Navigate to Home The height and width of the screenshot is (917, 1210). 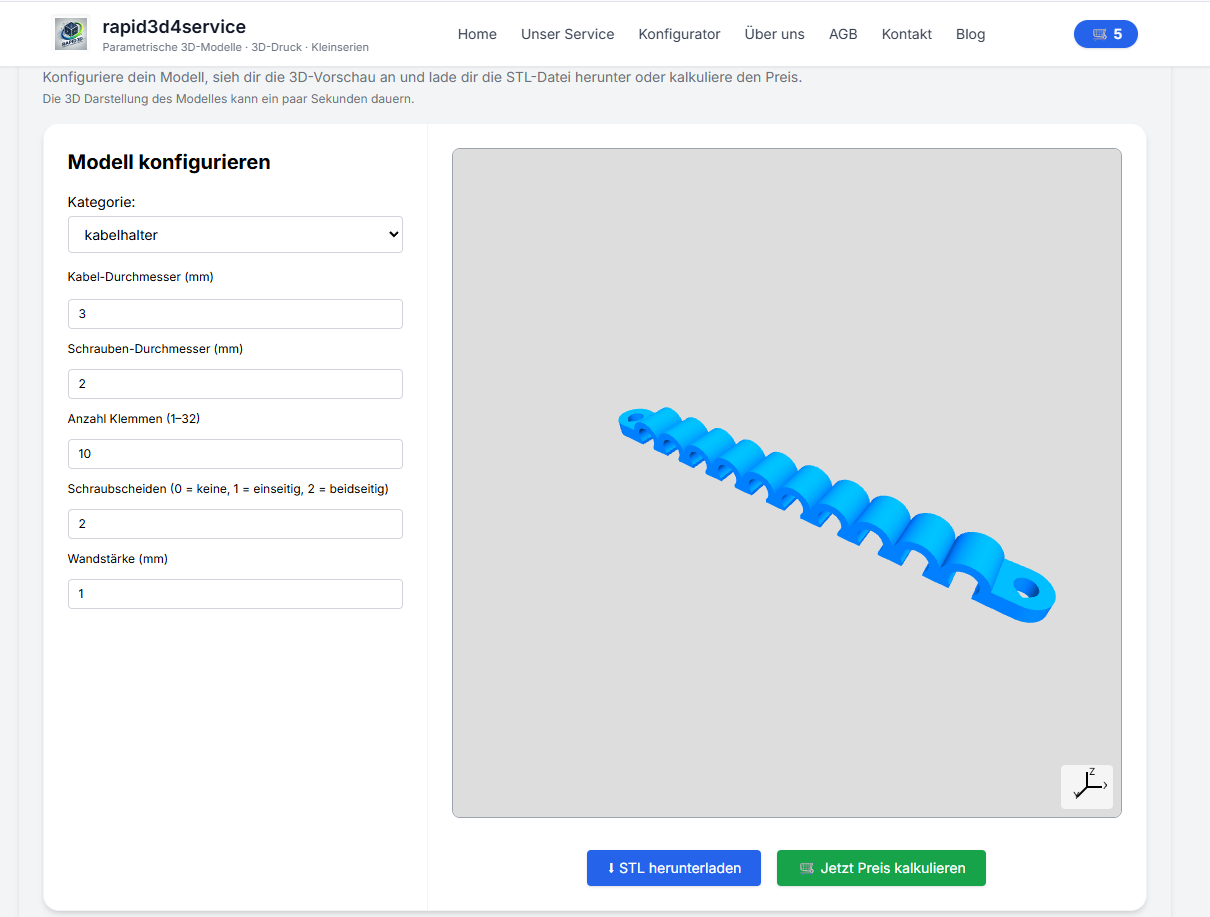point(477,33)
